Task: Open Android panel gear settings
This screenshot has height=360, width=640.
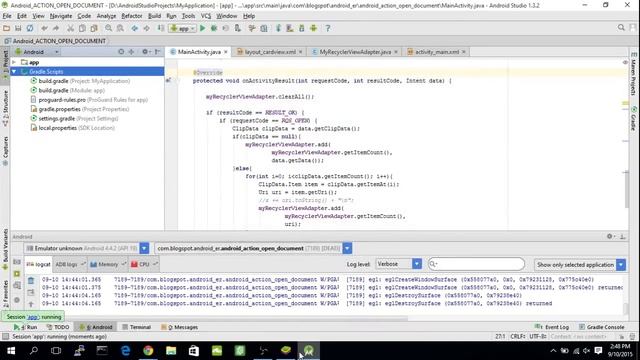Action: 610,236
